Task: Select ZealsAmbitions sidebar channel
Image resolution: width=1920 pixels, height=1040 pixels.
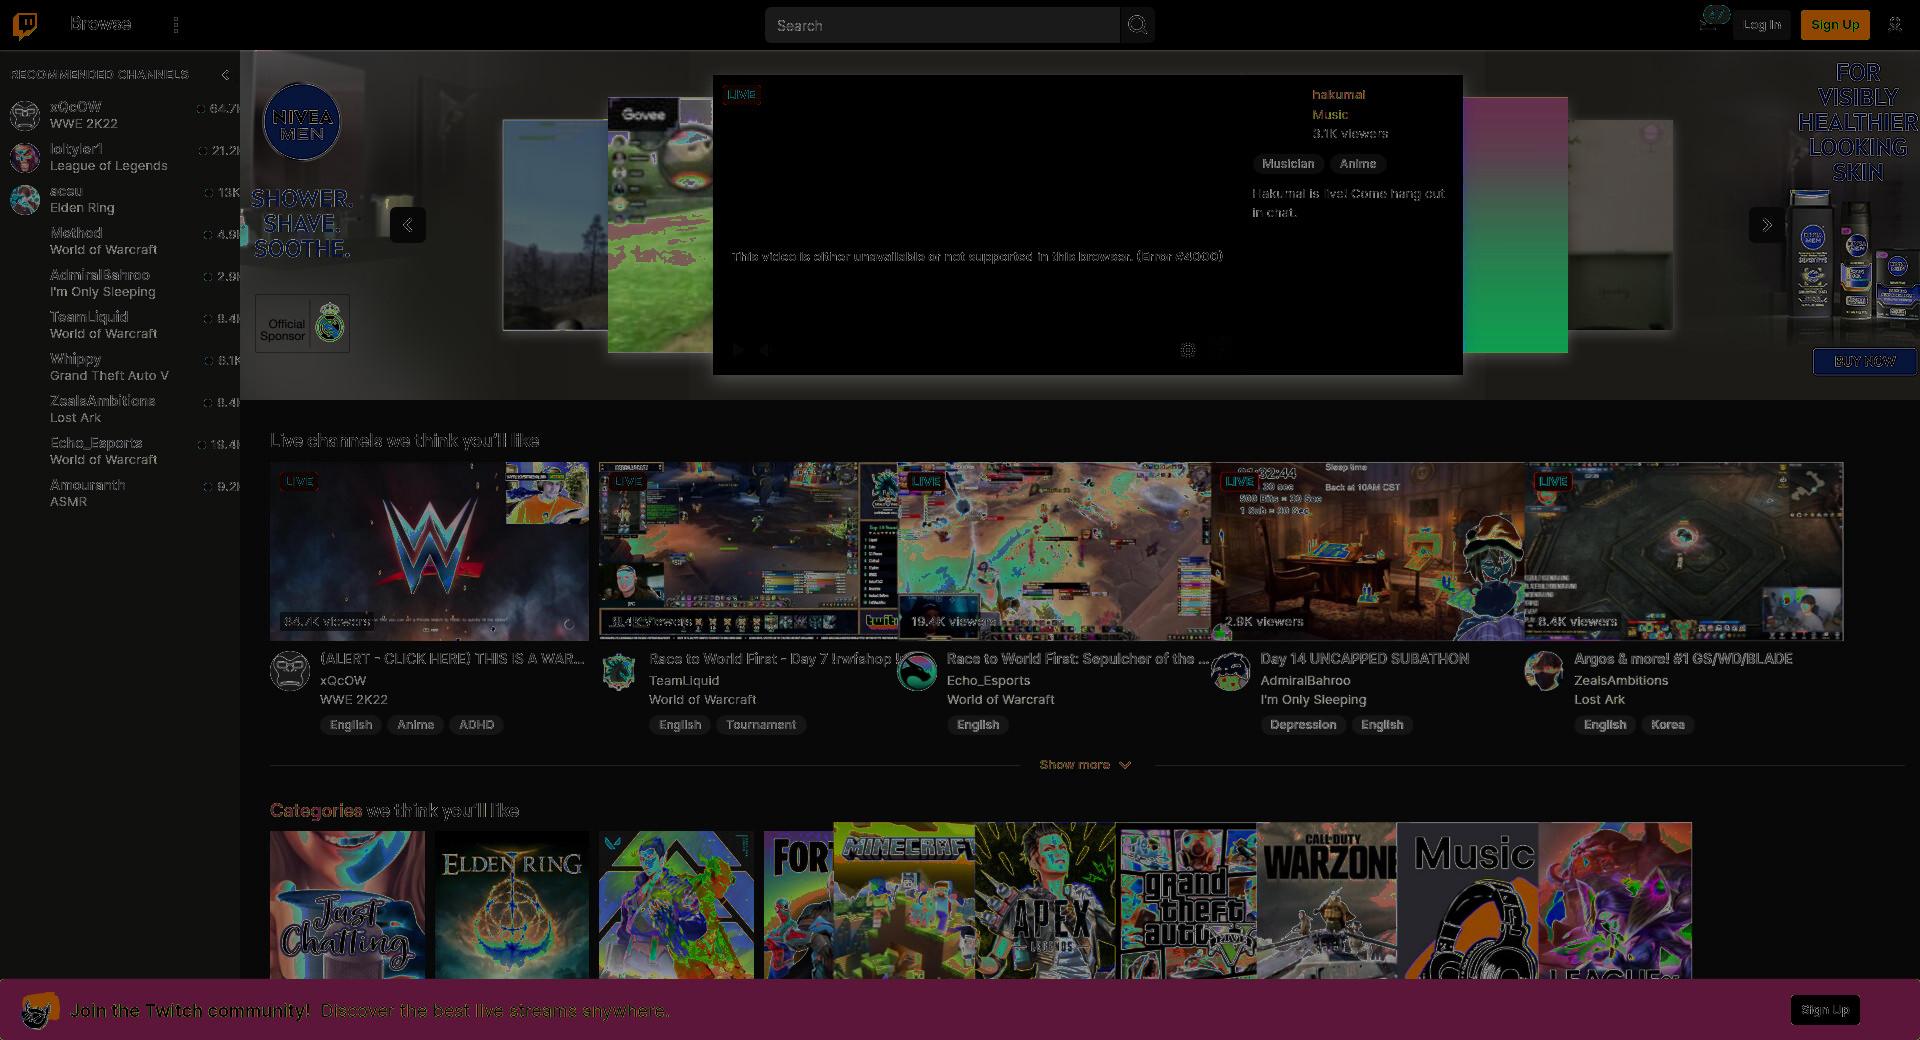Action: point(120,409)
